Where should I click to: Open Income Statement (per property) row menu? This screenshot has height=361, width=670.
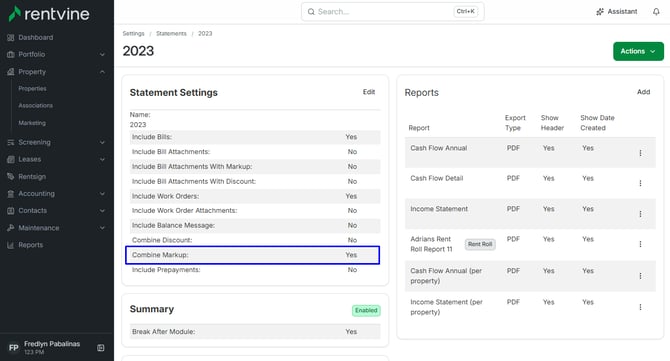point(640,307)
